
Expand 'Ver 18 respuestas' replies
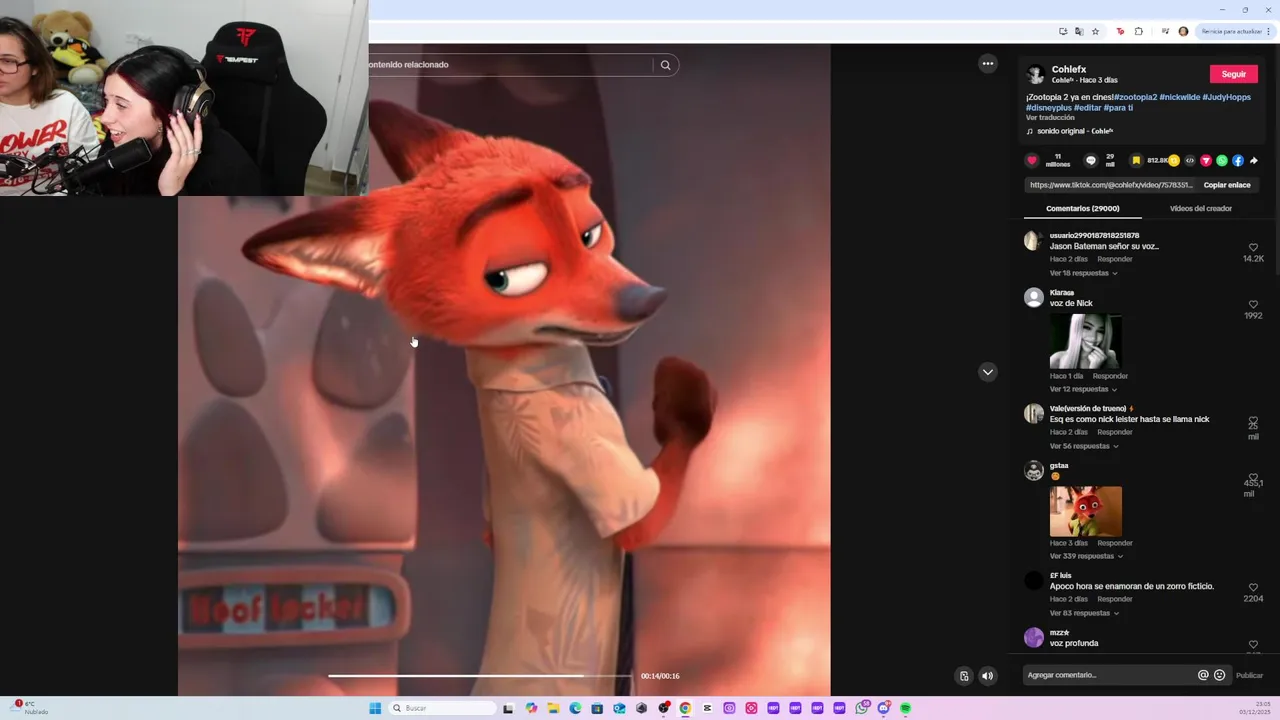pyautogui.click(x=1083, y=273)
